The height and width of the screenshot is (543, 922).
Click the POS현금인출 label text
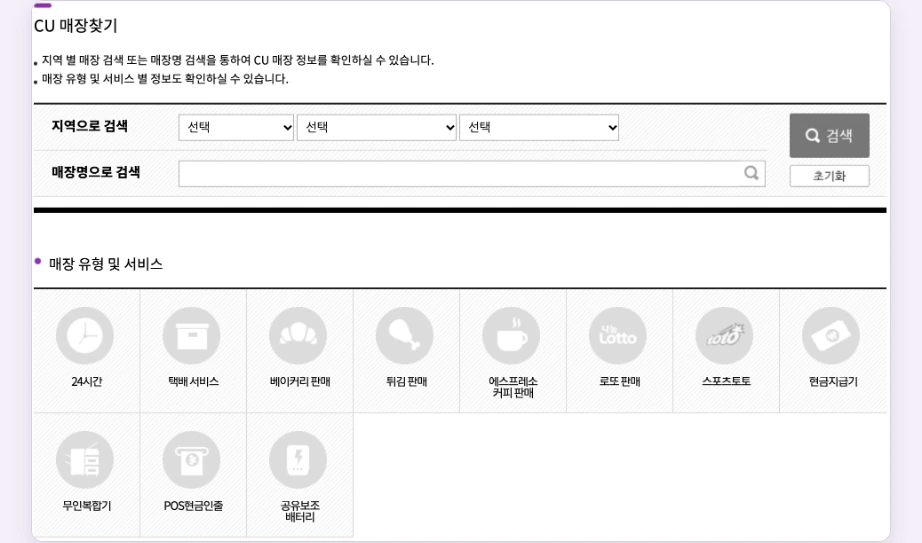[x=193, y=505]
